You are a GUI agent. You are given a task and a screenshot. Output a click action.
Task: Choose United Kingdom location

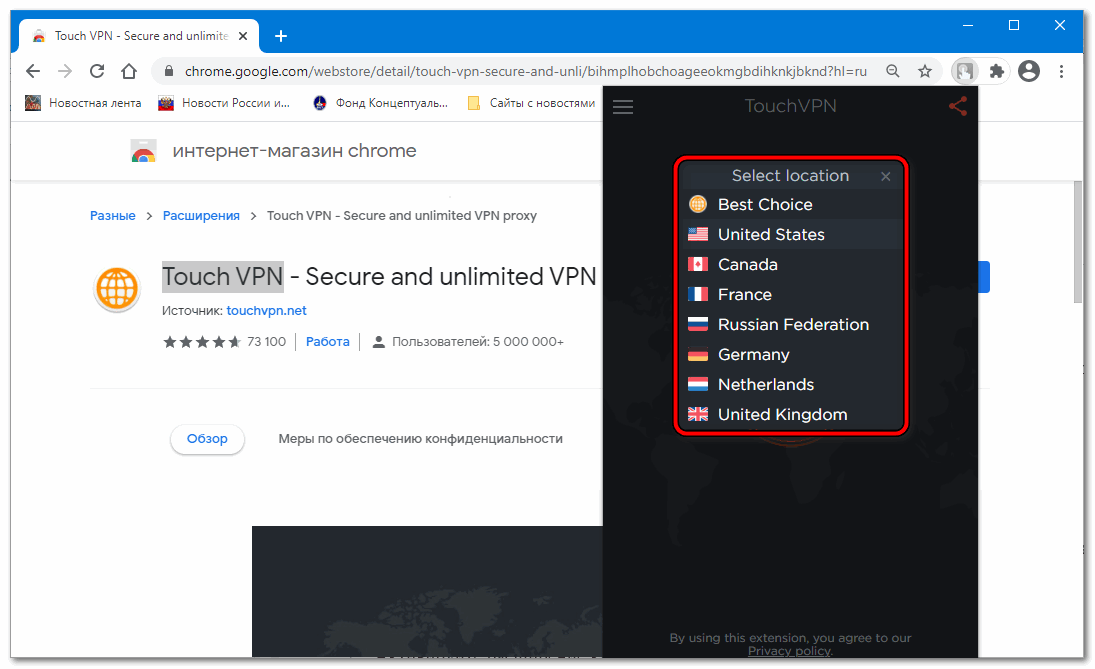click(x=782, y=415)
